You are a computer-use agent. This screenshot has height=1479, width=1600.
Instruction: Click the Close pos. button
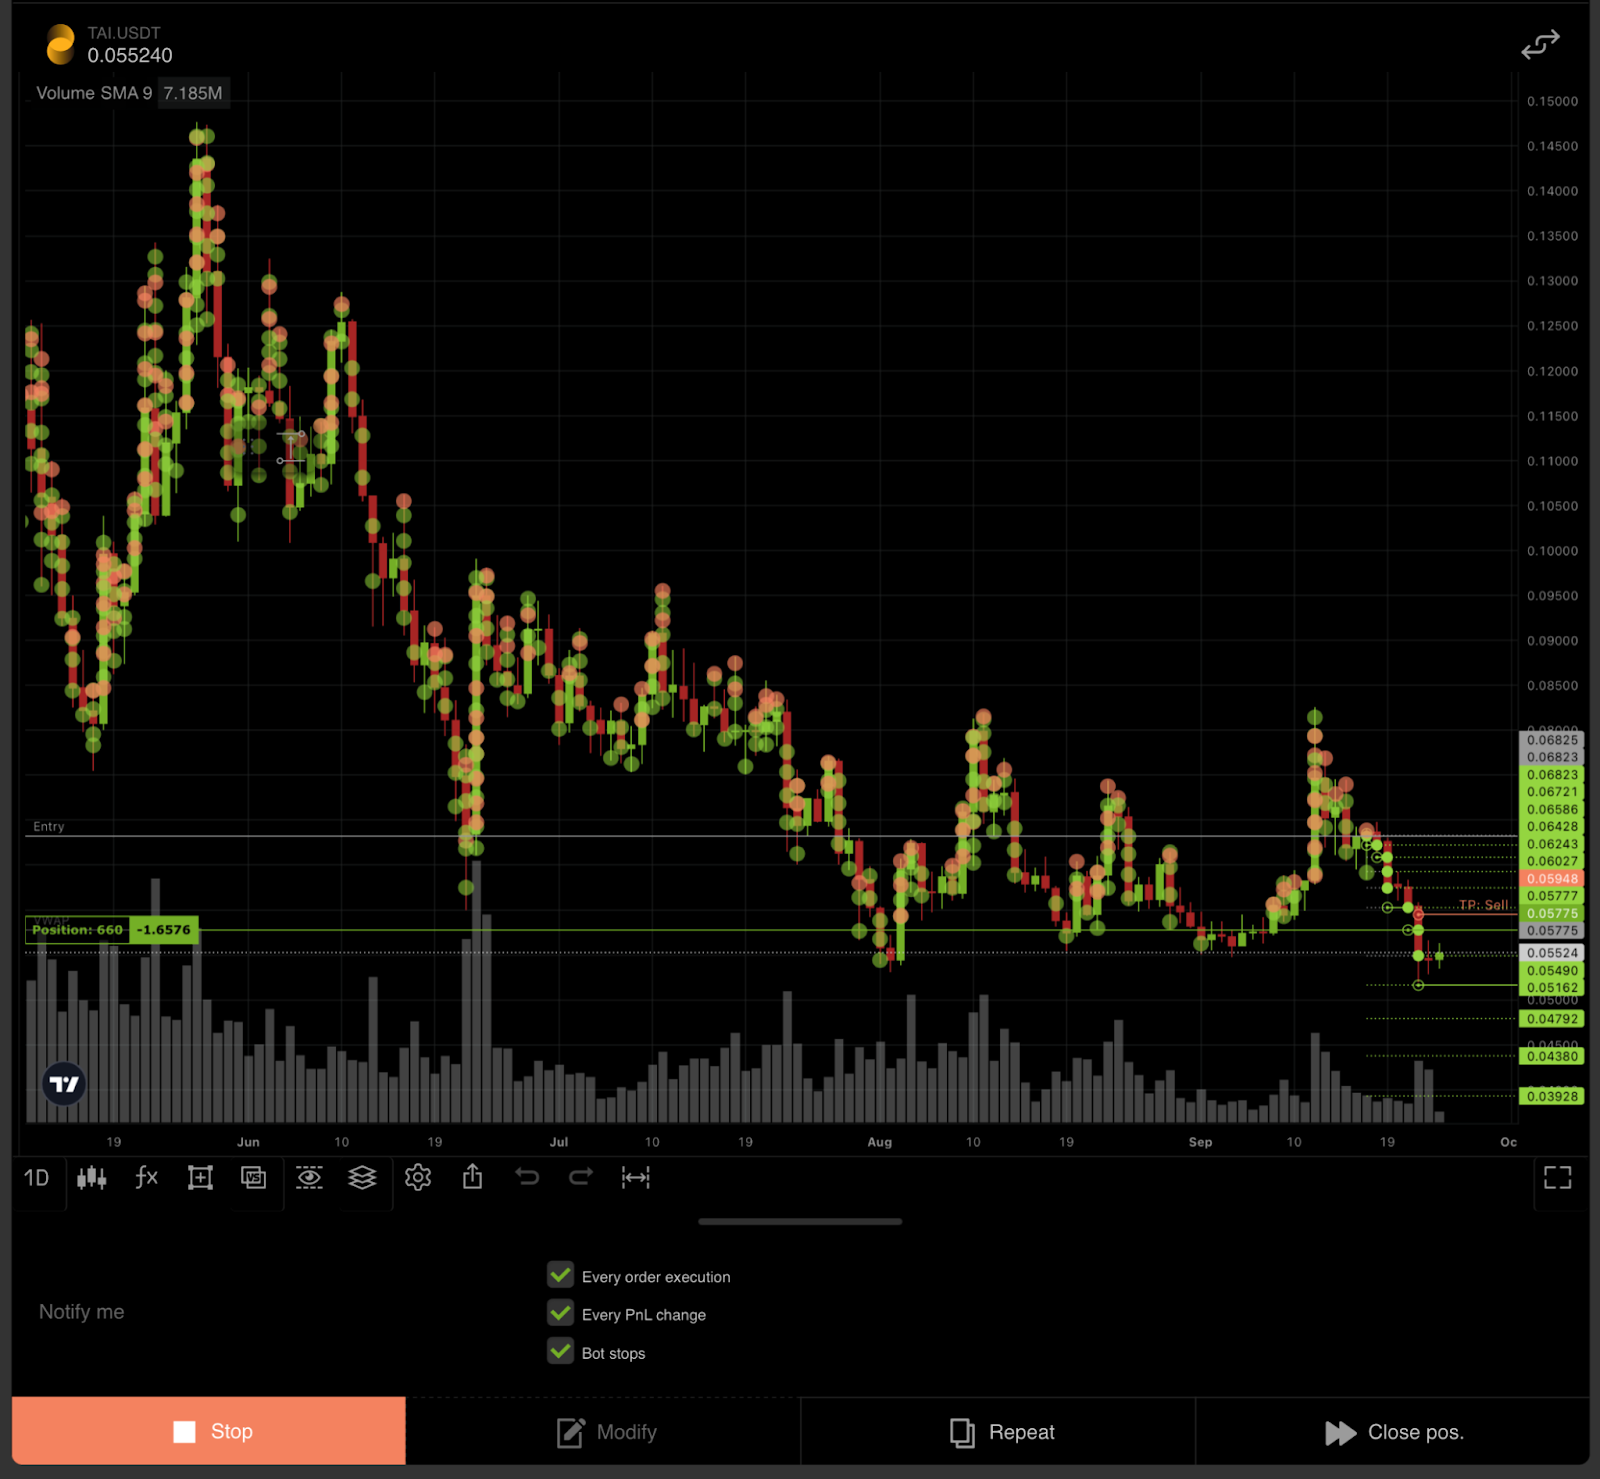point(1394,1432)
